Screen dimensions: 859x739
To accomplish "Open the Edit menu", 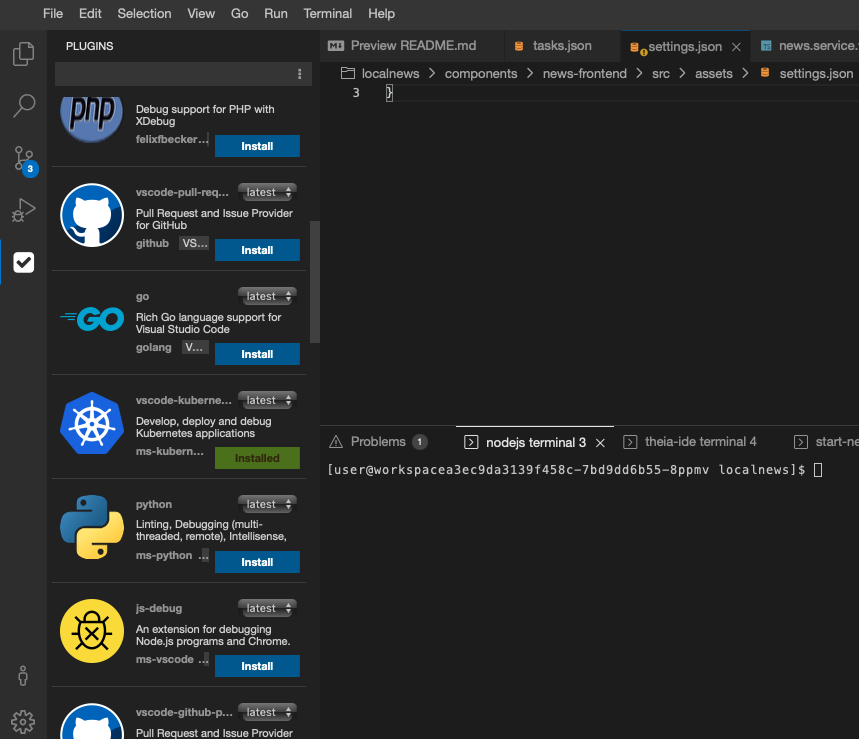I will (x=90, y=14).
